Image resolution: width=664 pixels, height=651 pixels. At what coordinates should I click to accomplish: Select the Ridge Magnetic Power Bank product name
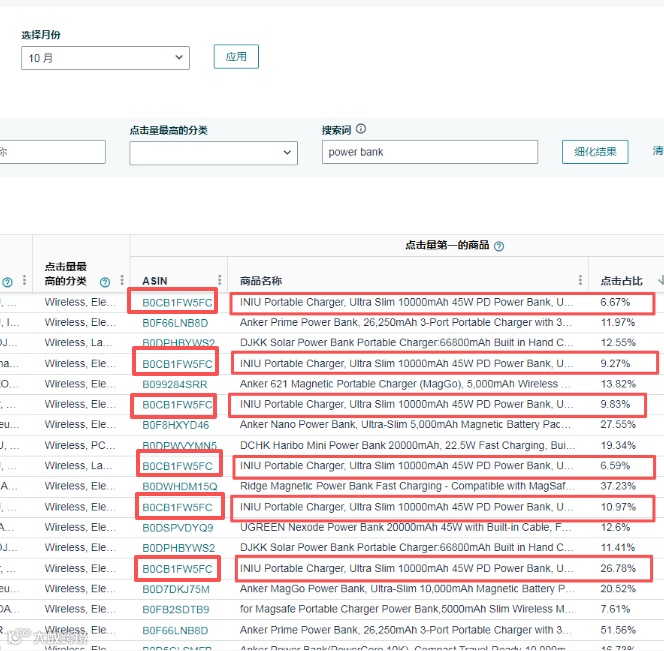point(407,486)
